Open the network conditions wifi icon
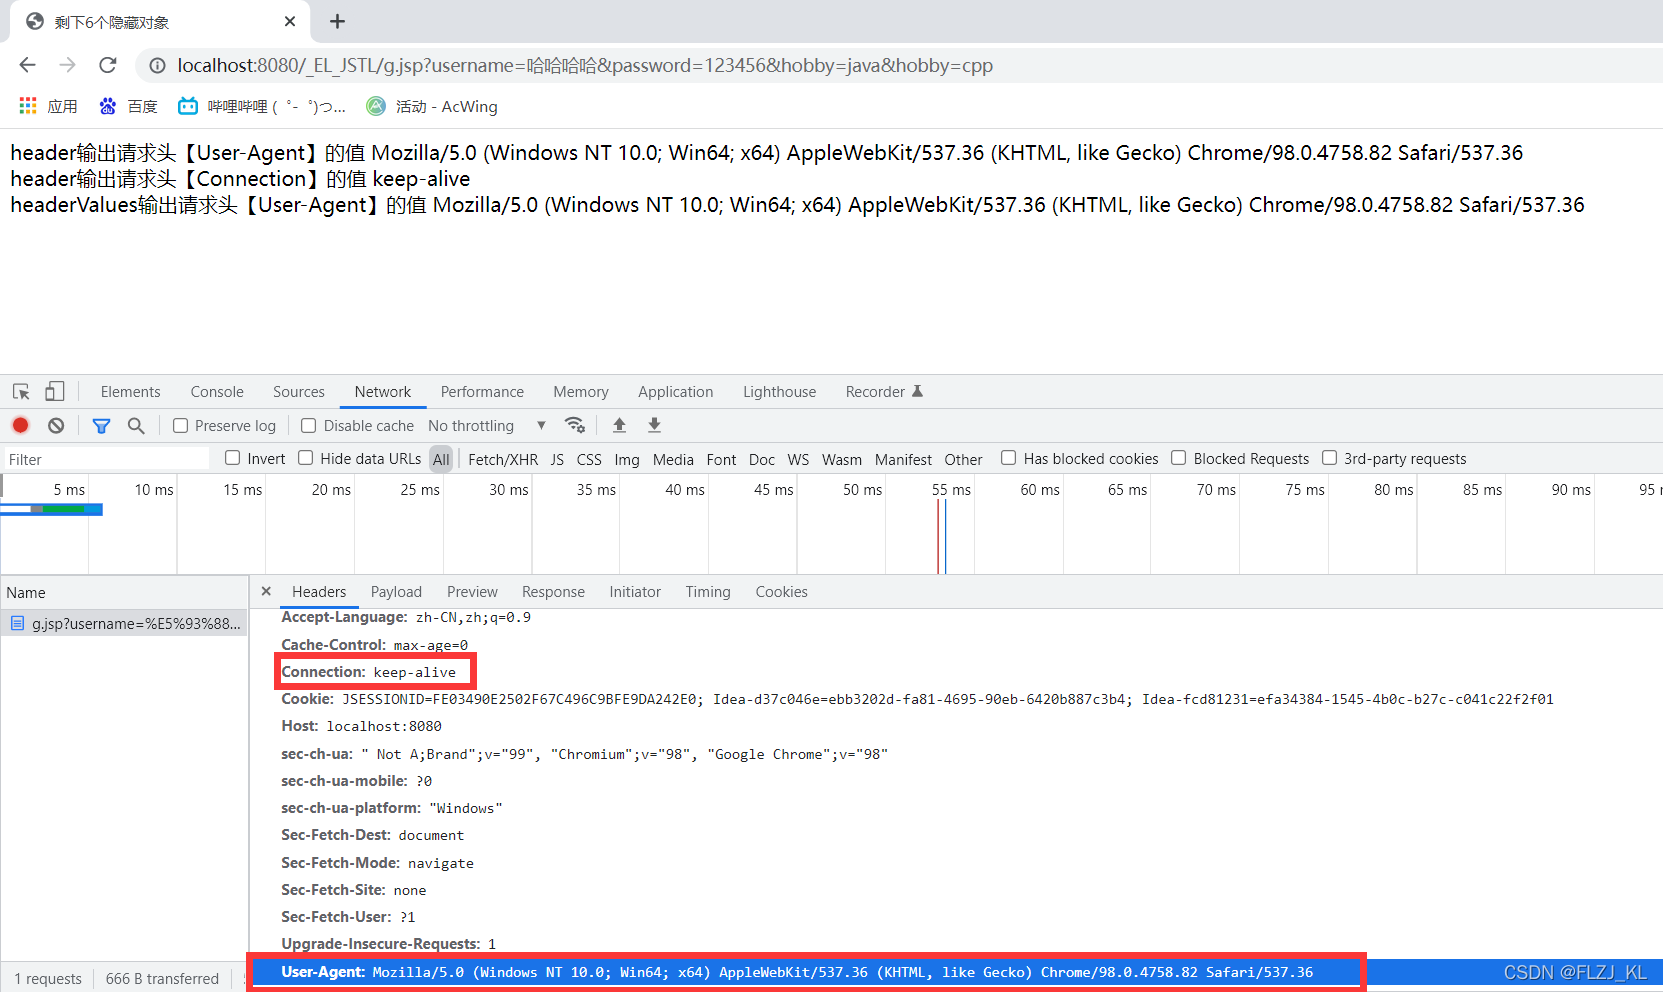The height and width of the screenshot is (992, 1663). (x=575, y=425)
